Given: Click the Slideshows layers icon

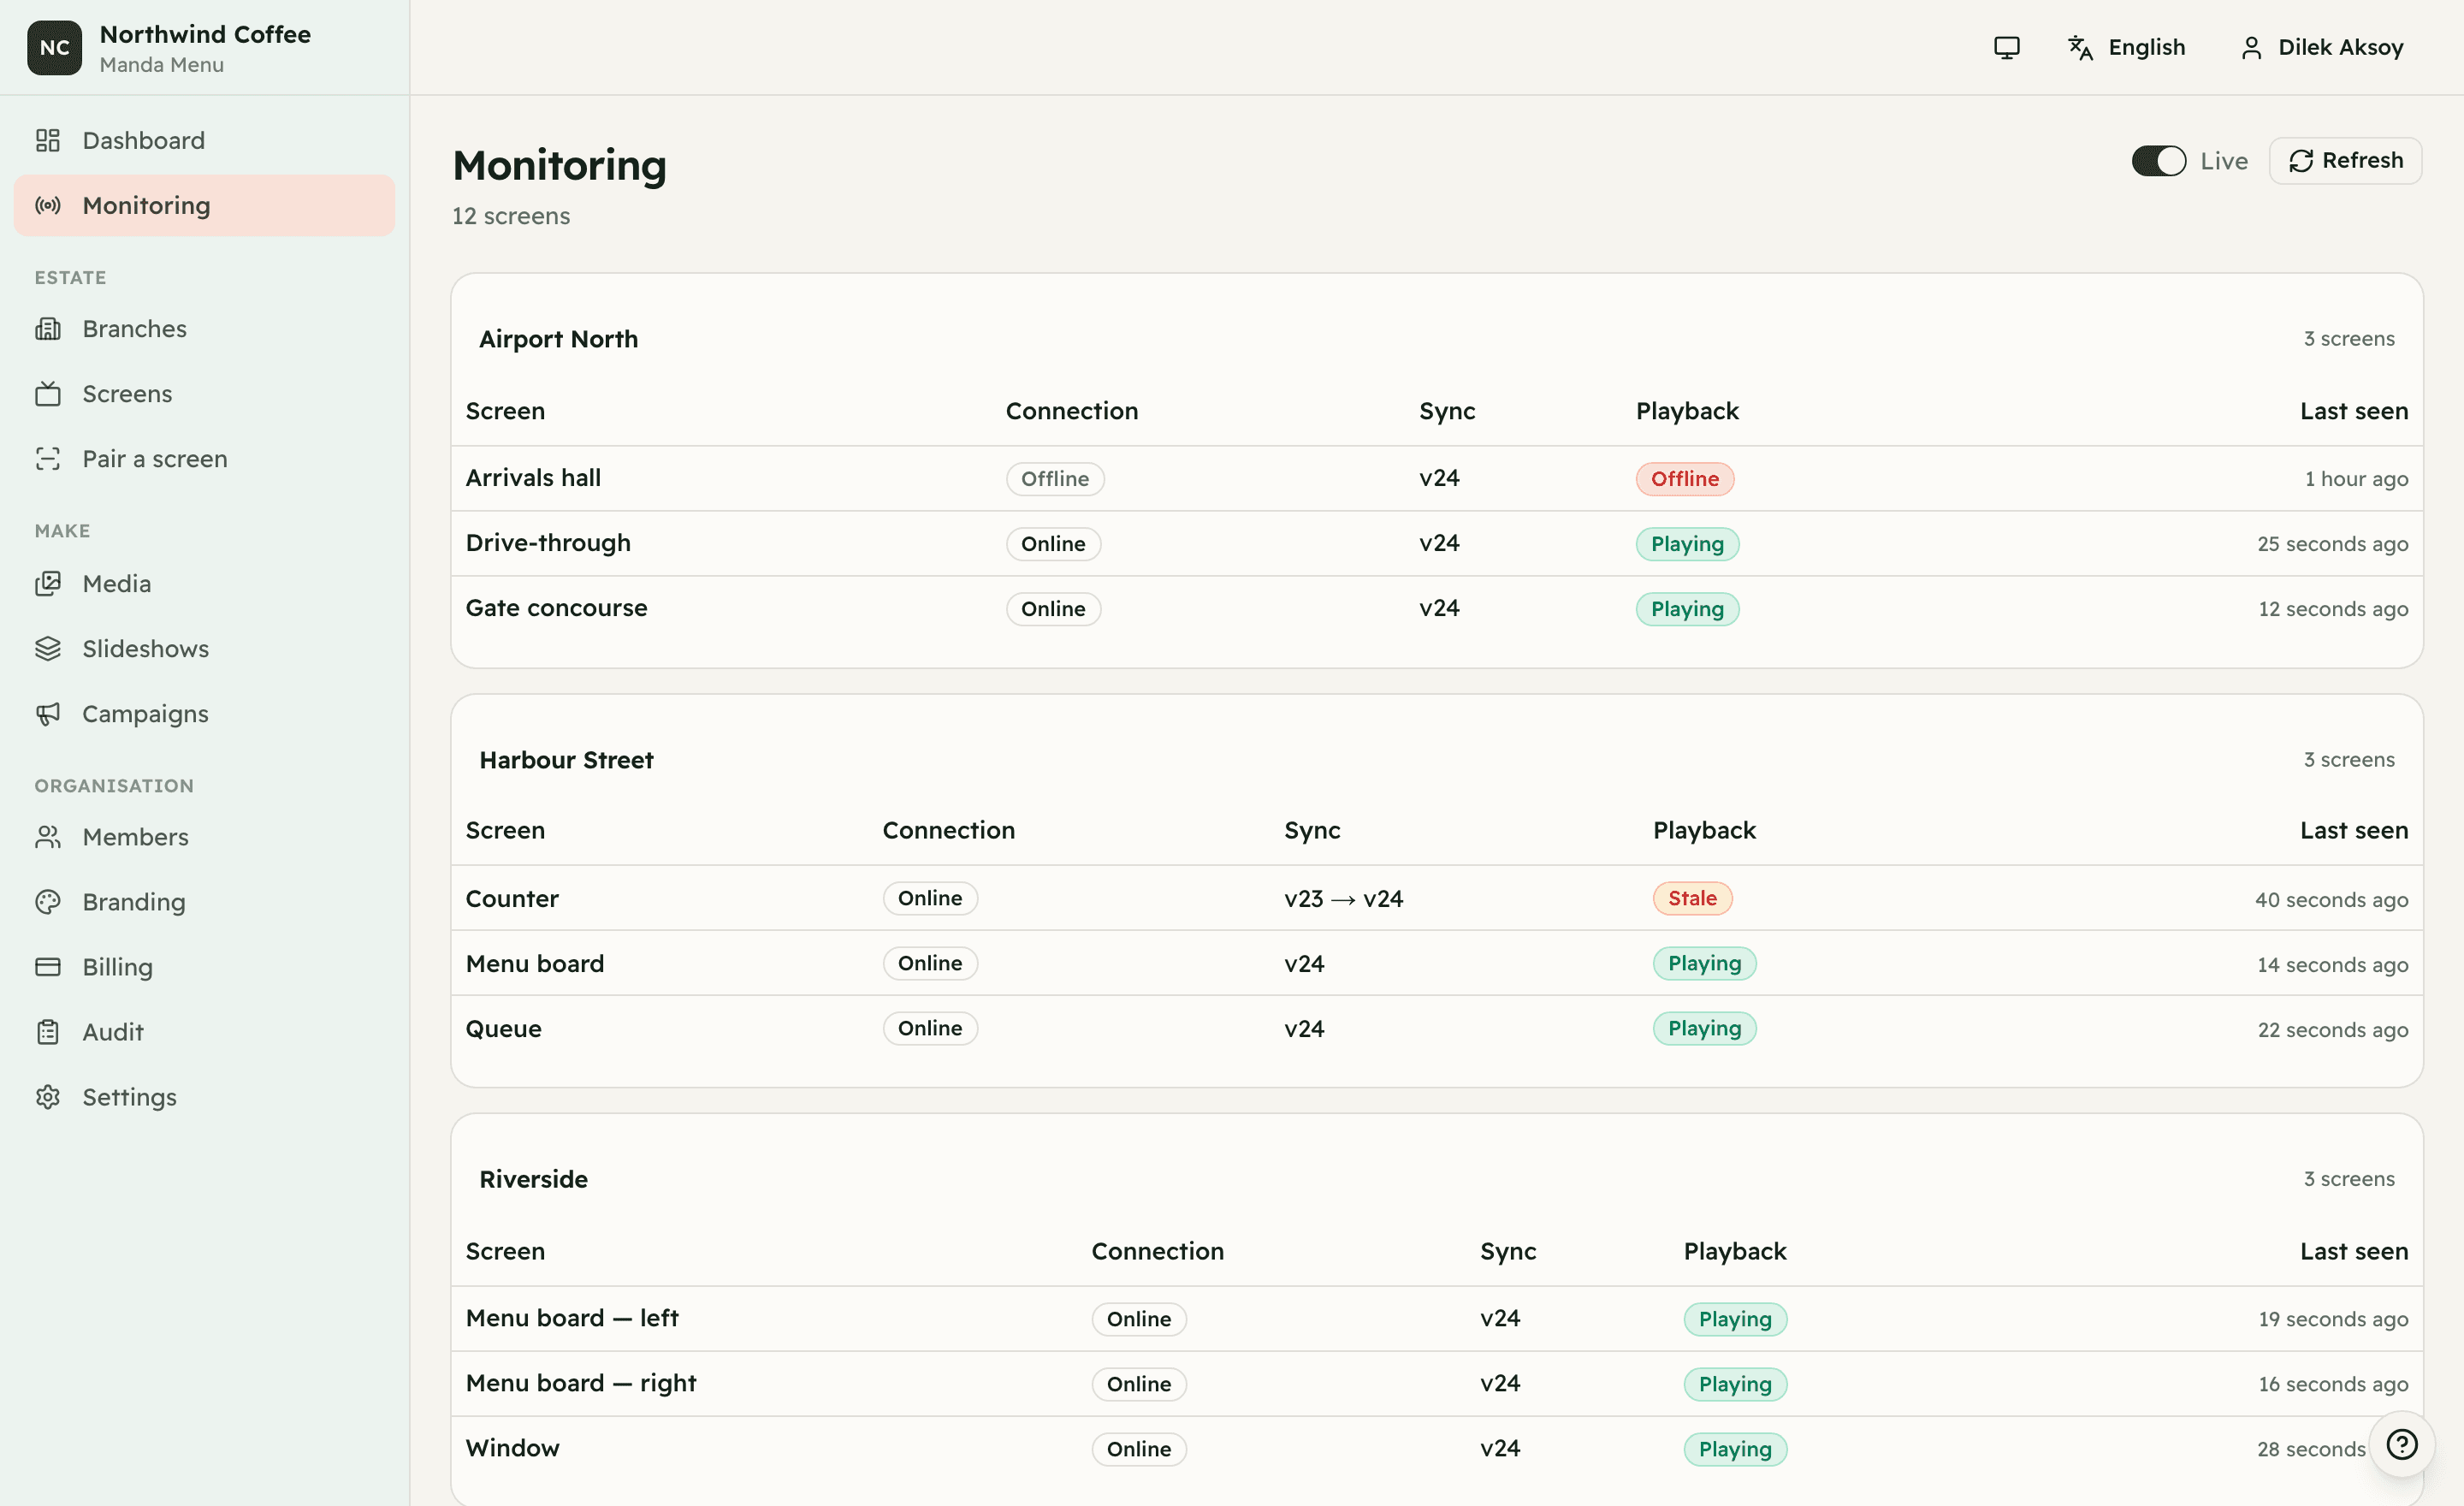Looking at the screenshot, I should (48, 649).
